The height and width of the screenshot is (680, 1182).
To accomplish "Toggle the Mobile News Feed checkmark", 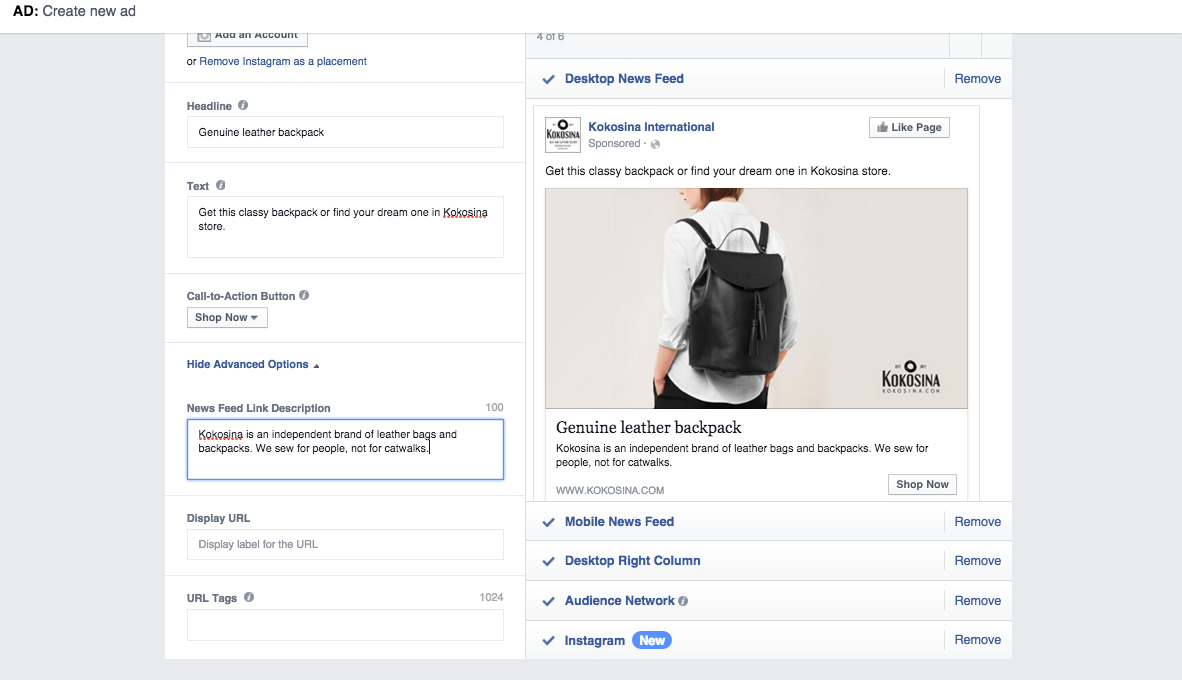I will (549, 522).
